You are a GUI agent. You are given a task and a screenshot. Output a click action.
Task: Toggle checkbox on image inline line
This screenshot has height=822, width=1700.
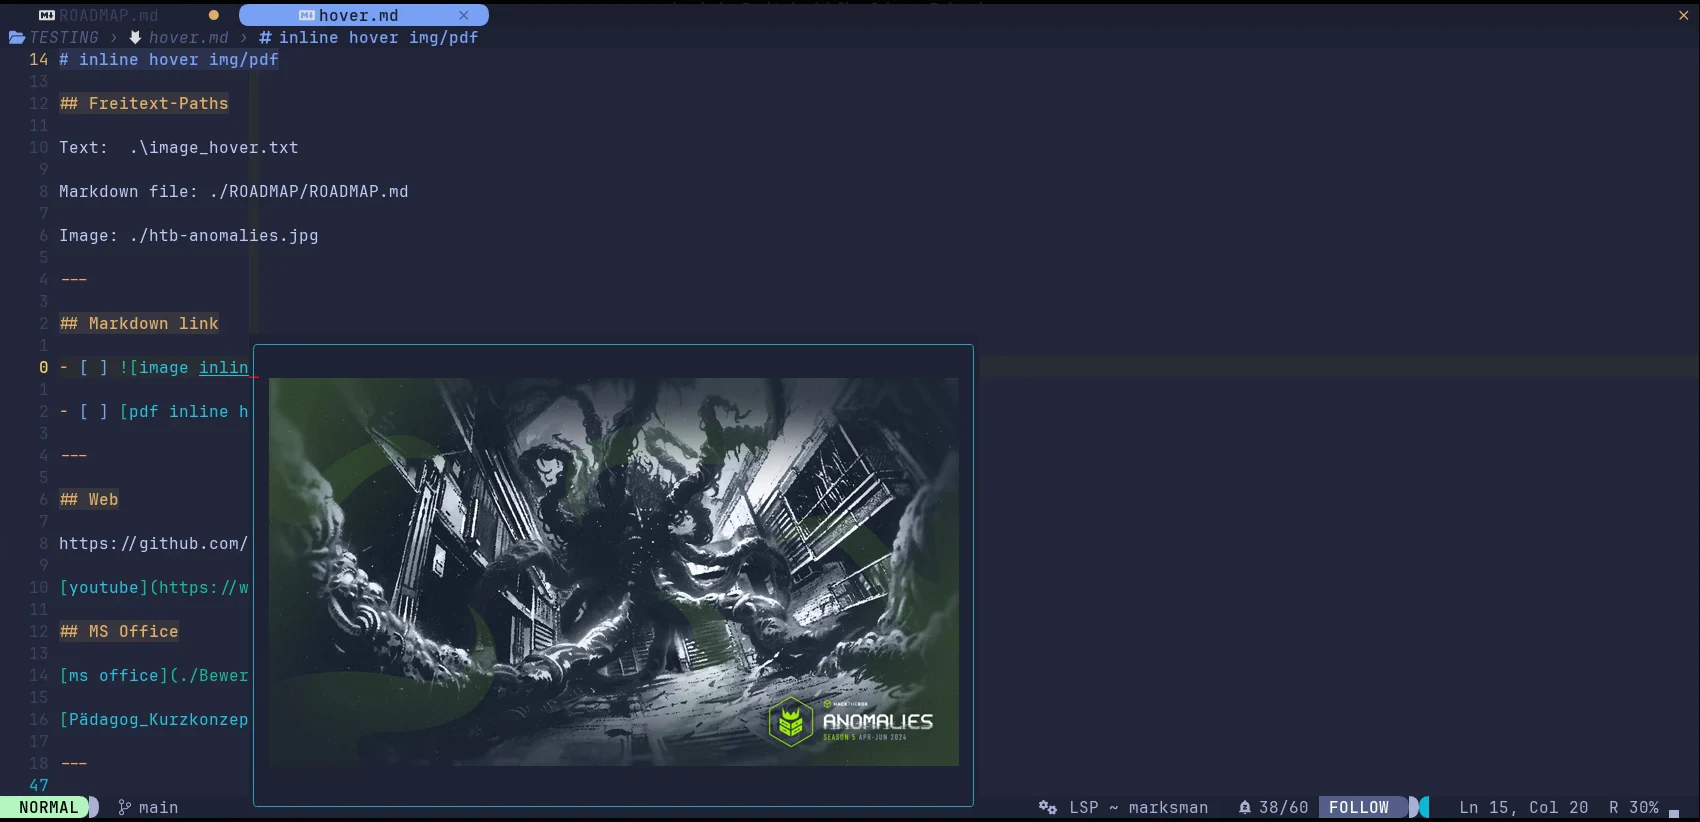click(94, 367)
